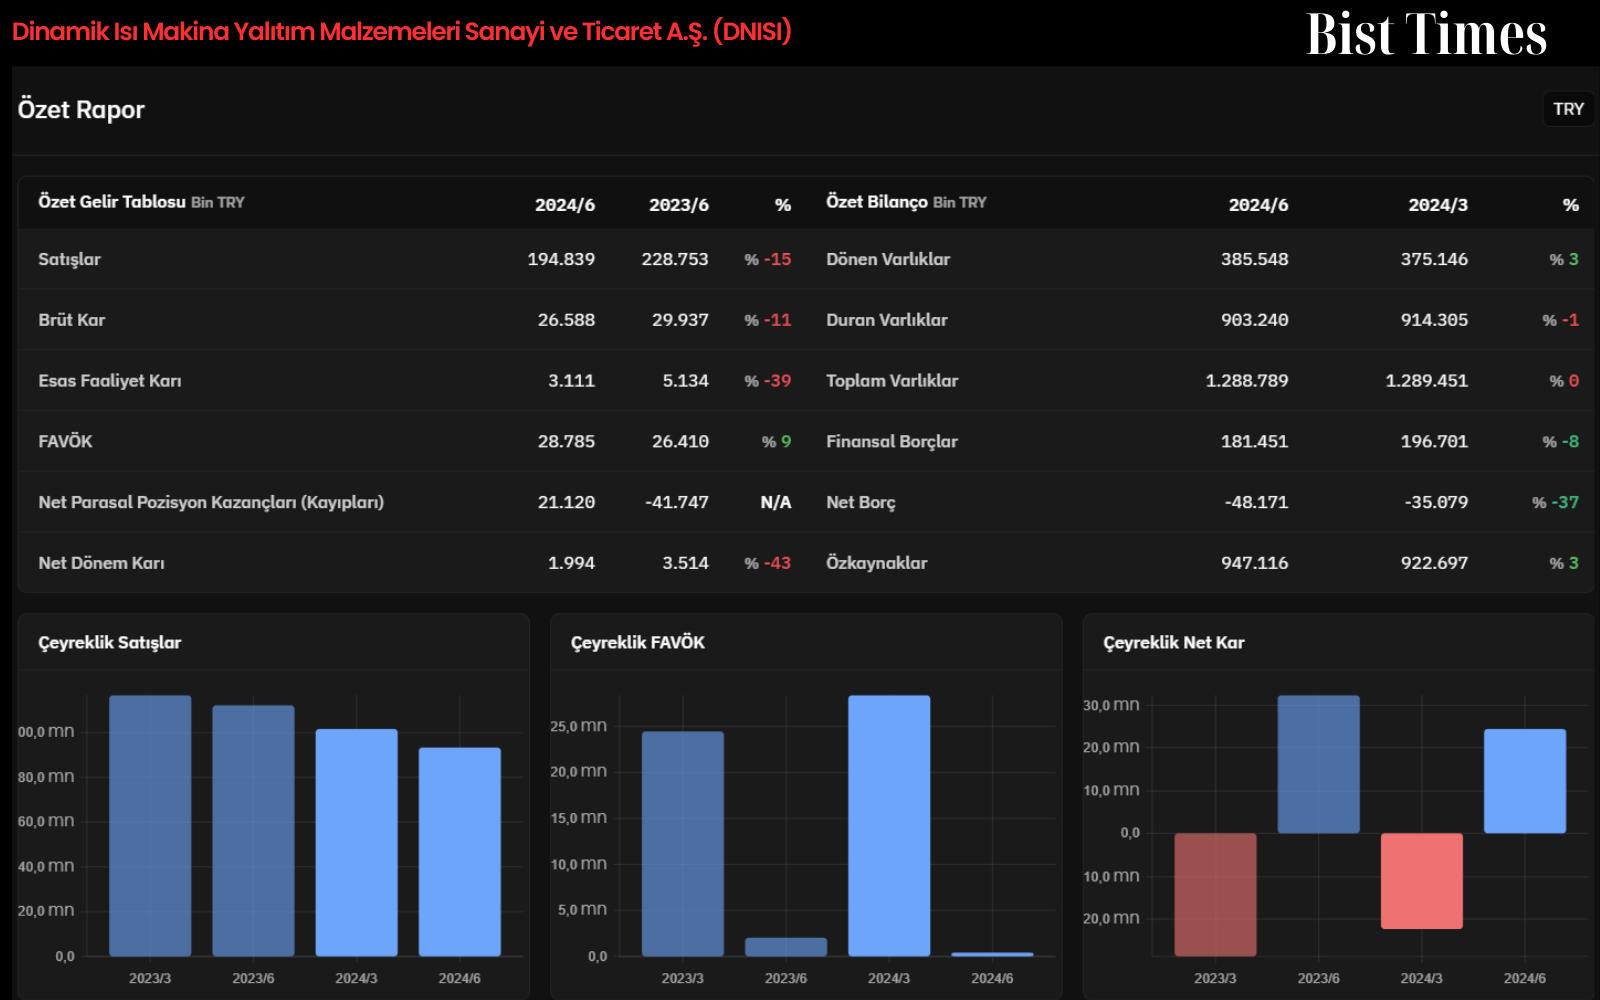Click the Özet Bilanço header

[906, 202]
